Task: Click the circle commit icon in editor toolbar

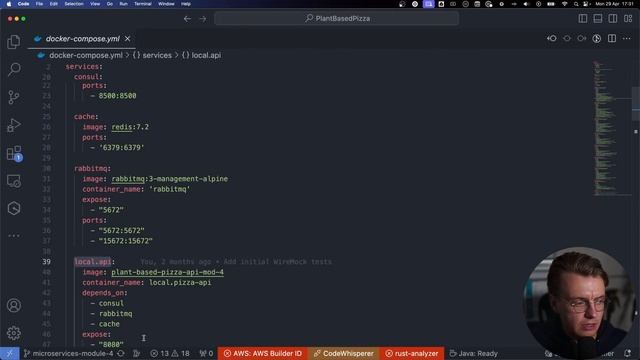Action: pyautogui.click(x=567, y=38)
